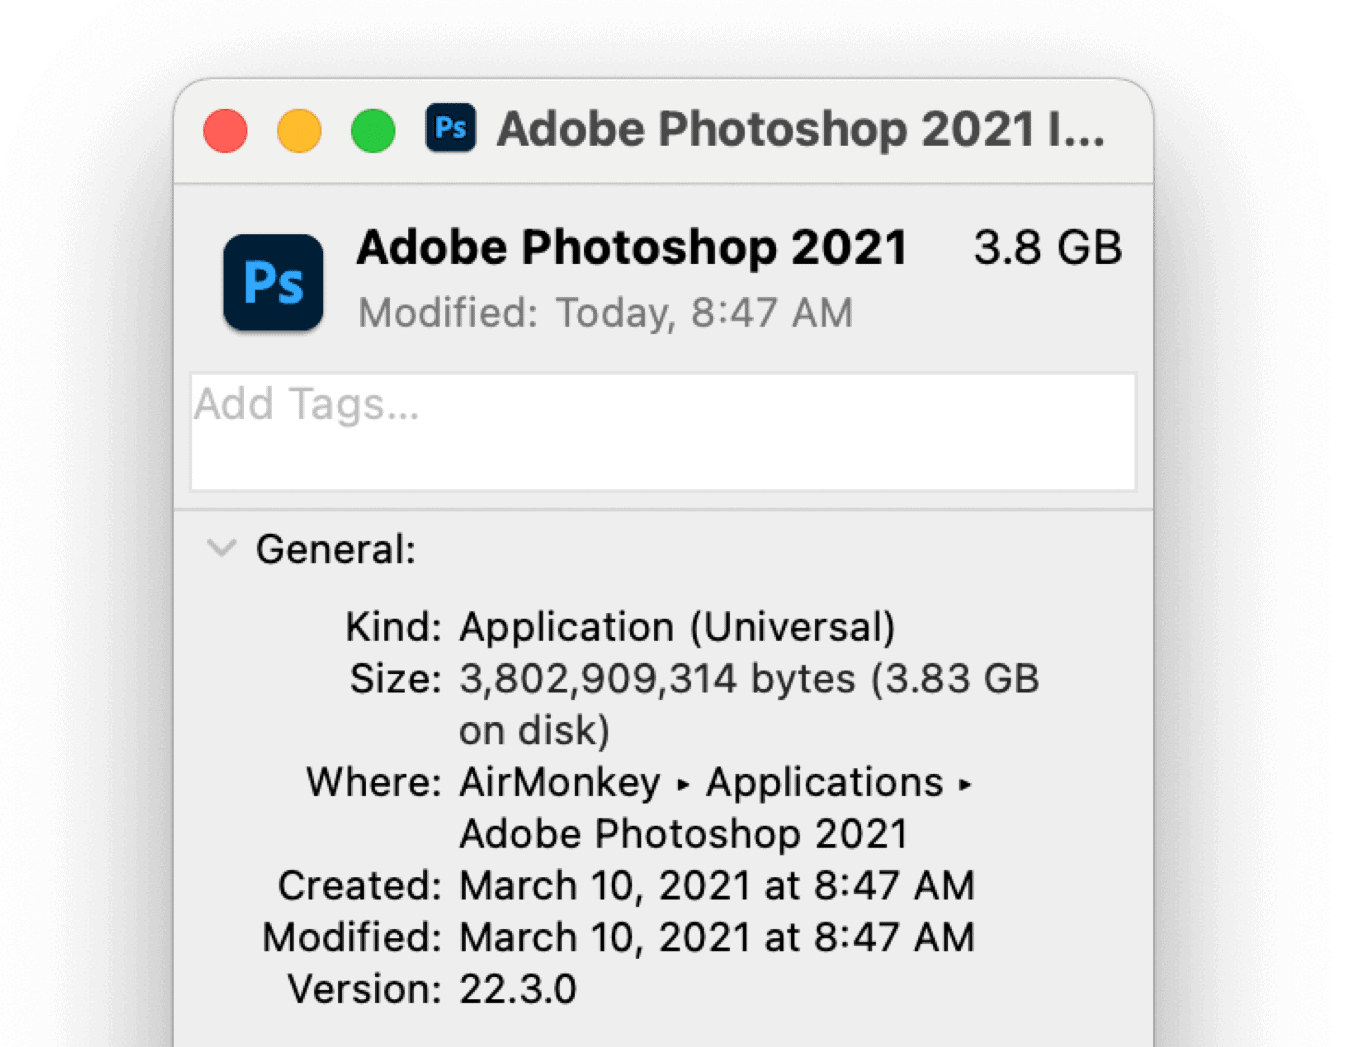Click the 3.8 GB size label

coord(1048,247)
